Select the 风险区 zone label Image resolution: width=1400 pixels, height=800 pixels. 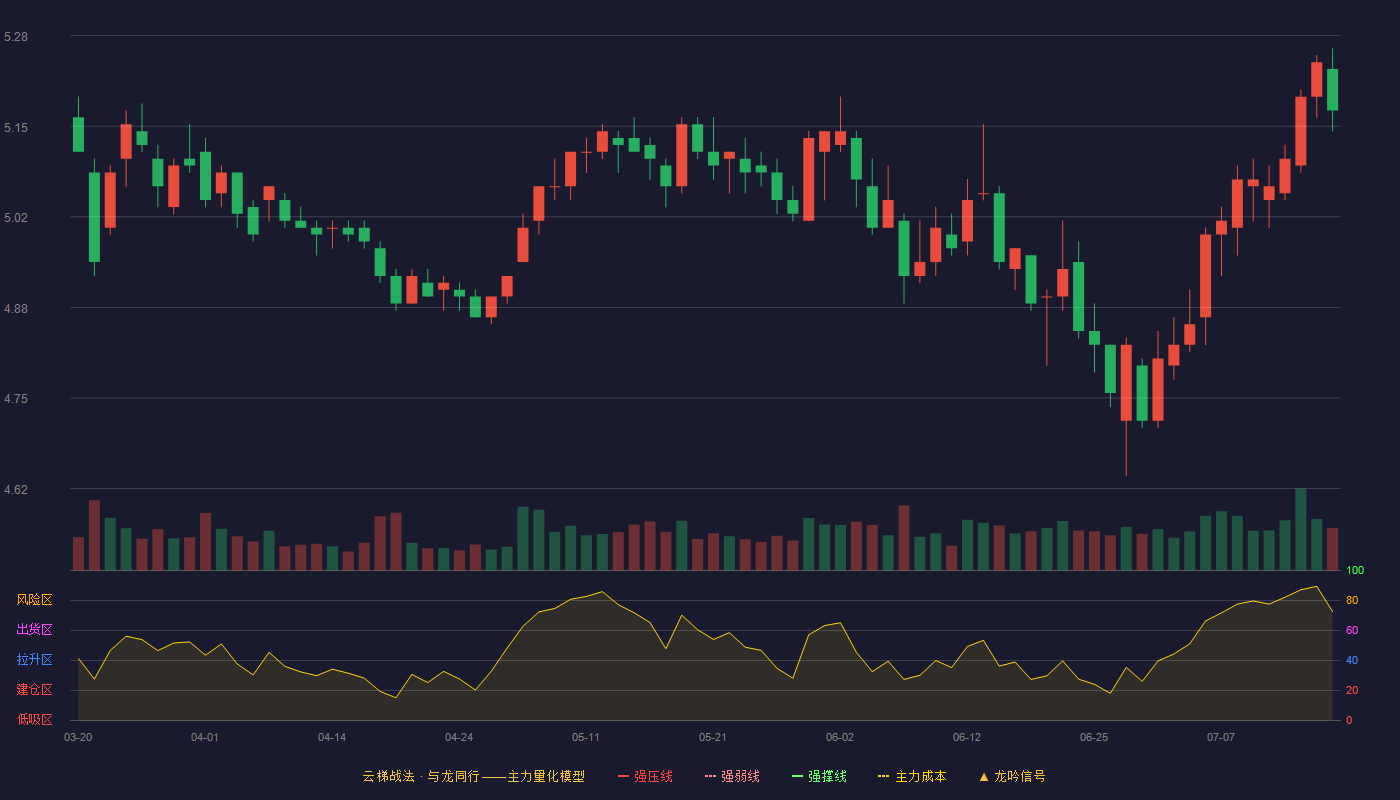(34, 600)
